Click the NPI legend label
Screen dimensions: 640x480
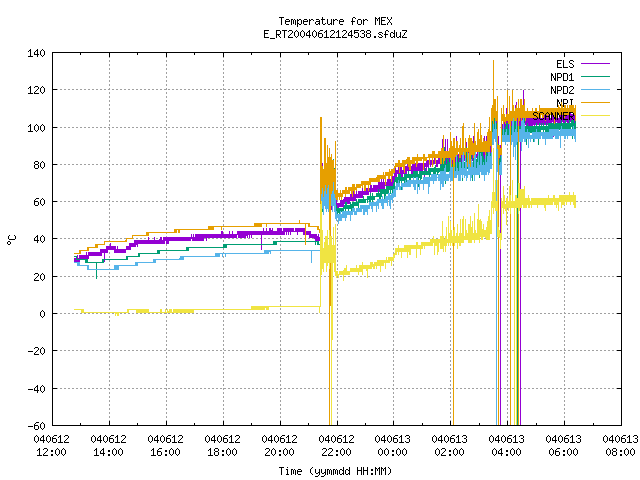coord(565,103)
